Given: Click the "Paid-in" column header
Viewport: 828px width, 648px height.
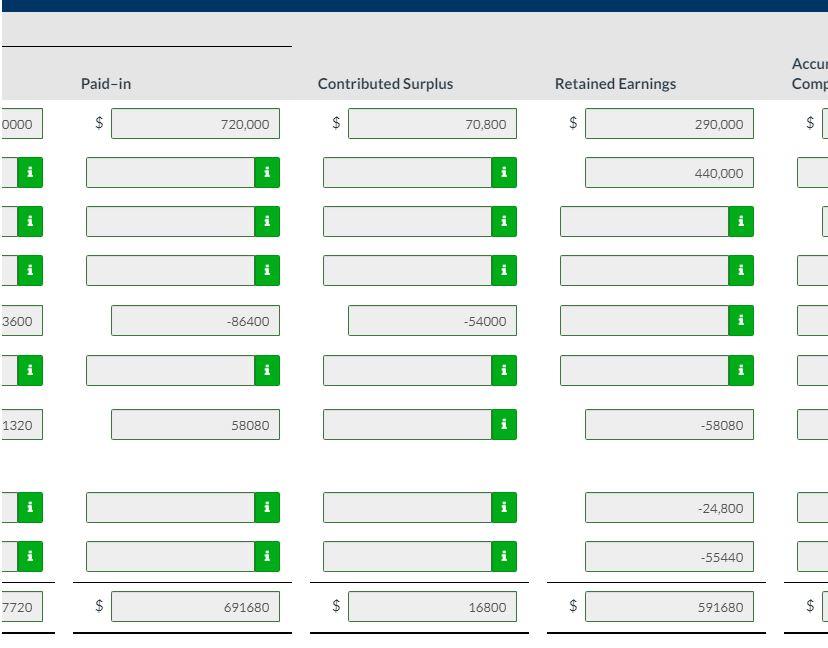Looking at the screenshot, I should pos(106,83).
